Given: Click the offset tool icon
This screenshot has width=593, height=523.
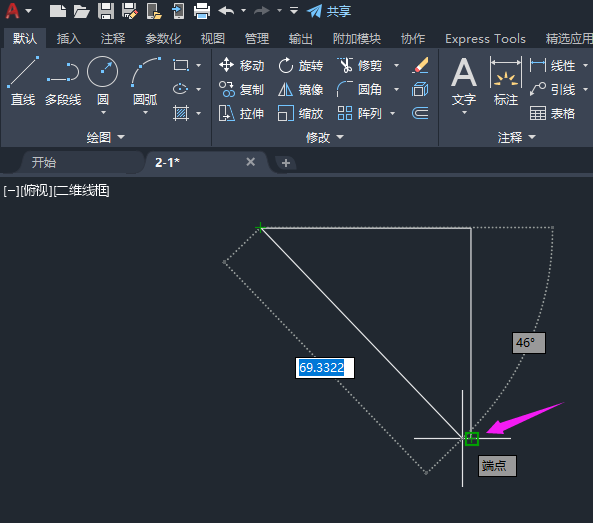Looking at the screenshot, I should click(x=420, y=113).
